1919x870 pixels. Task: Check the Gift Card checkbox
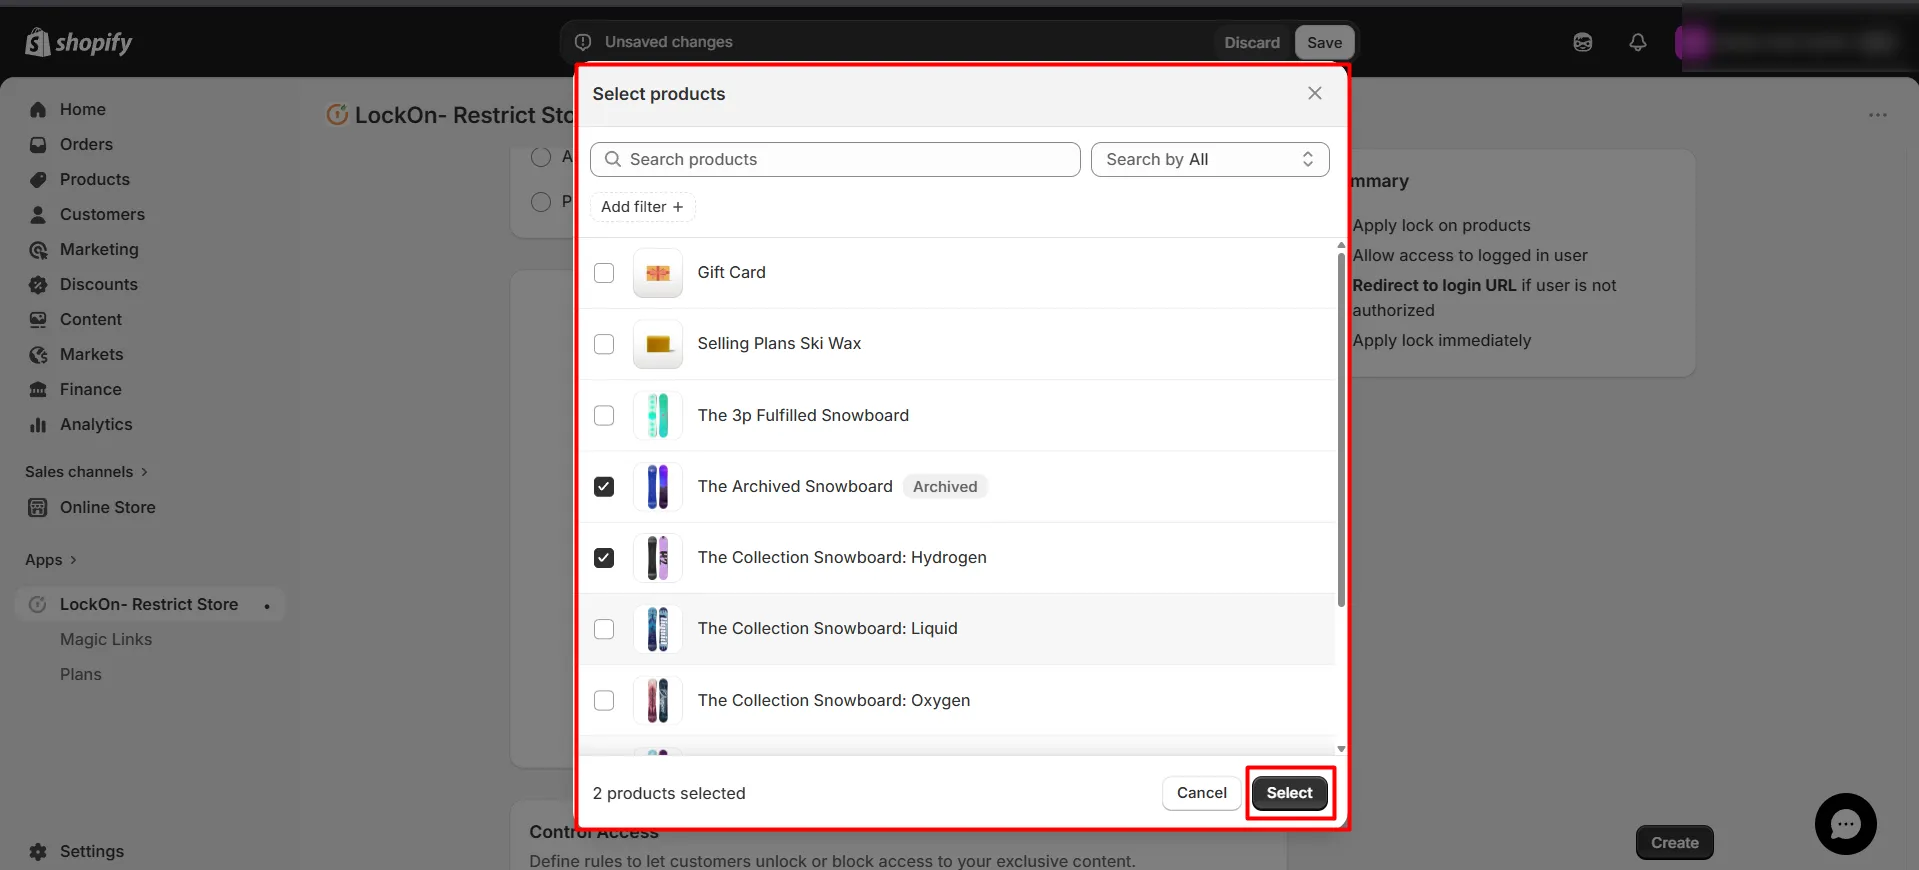[x=604, y=273]
